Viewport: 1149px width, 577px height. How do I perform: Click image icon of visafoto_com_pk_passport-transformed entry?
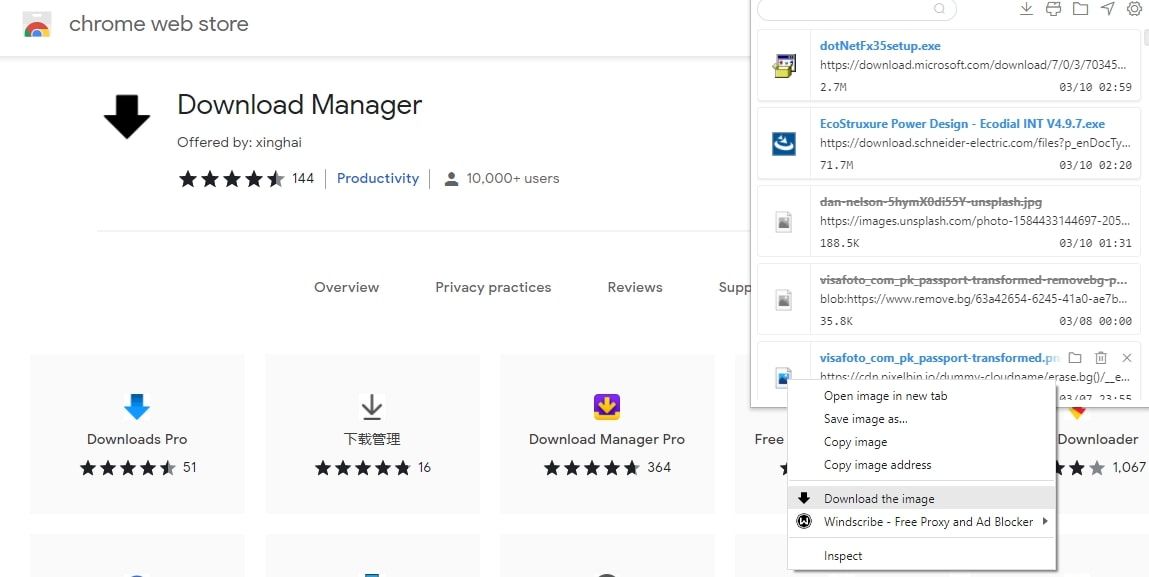784,378
